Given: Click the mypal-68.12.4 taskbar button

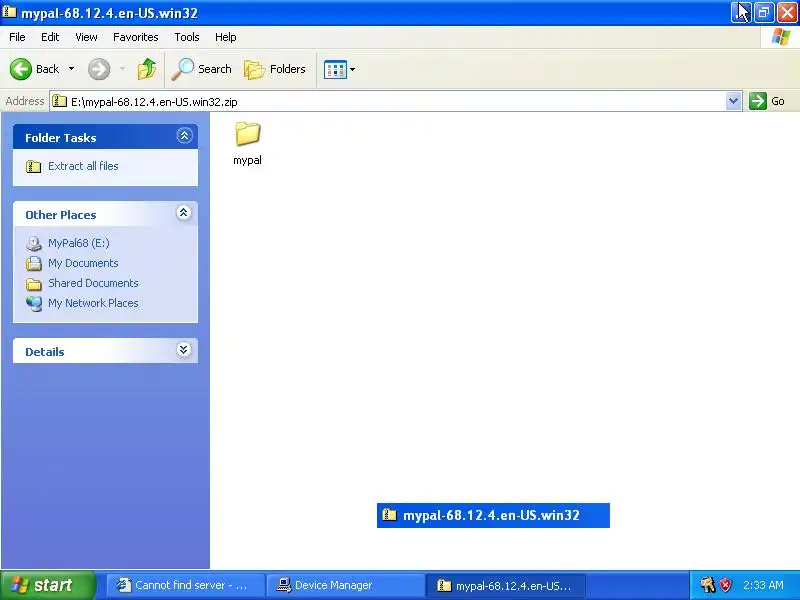Looking at the screenshot, I should (505, 585).
